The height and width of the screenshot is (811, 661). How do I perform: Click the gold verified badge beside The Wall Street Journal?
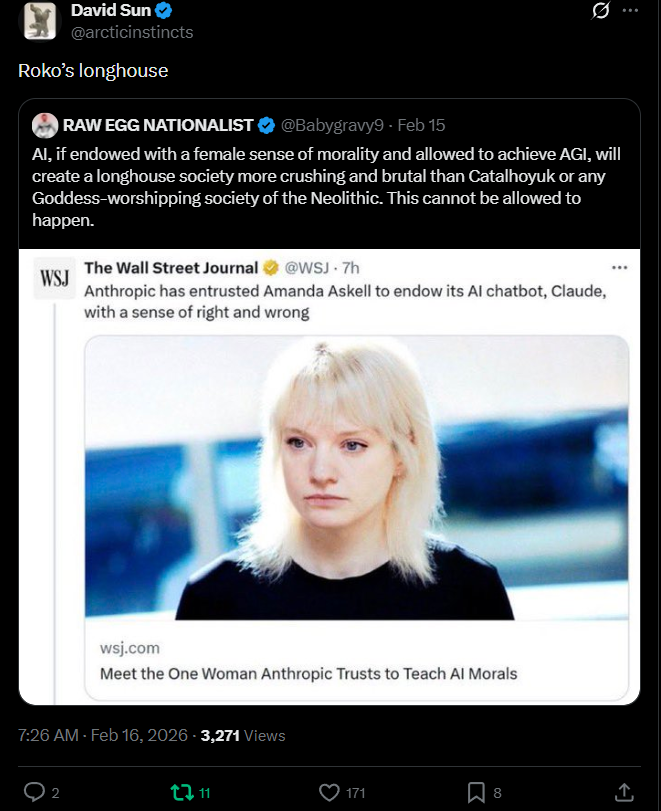270,268
